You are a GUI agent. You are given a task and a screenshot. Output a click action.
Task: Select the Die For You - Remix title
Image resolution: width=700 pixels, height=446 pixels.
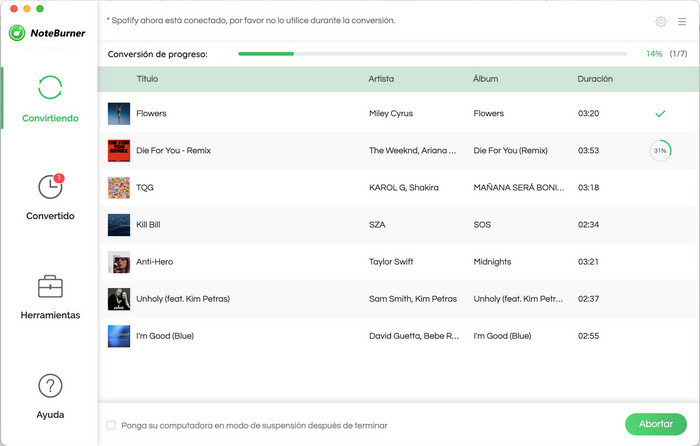point(173,150)
